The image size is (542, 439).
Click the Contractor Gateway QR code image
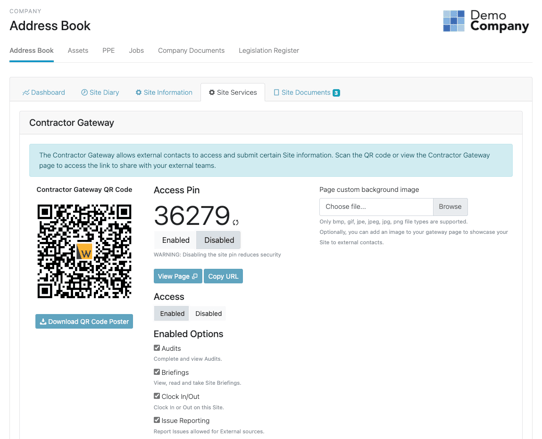click(x=84, y=251)
